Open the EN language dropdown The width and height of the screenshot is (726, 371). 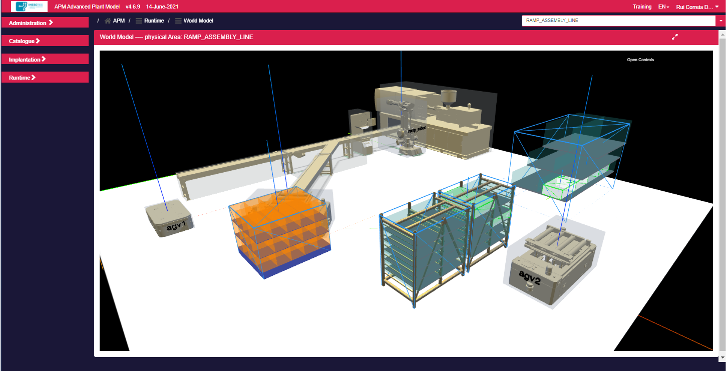(663, 7)
